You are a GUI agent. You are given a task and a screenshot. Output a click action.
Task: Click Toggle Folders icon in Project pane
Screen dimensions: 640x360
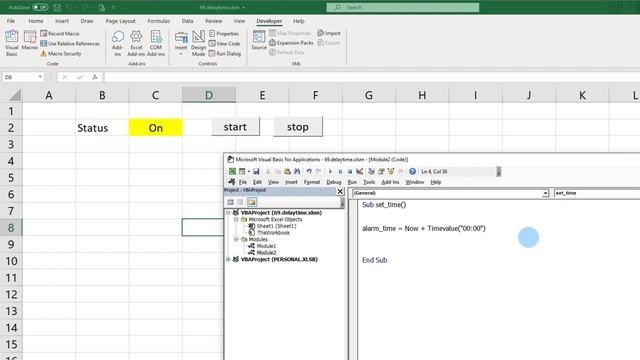(x=252, y=202)
